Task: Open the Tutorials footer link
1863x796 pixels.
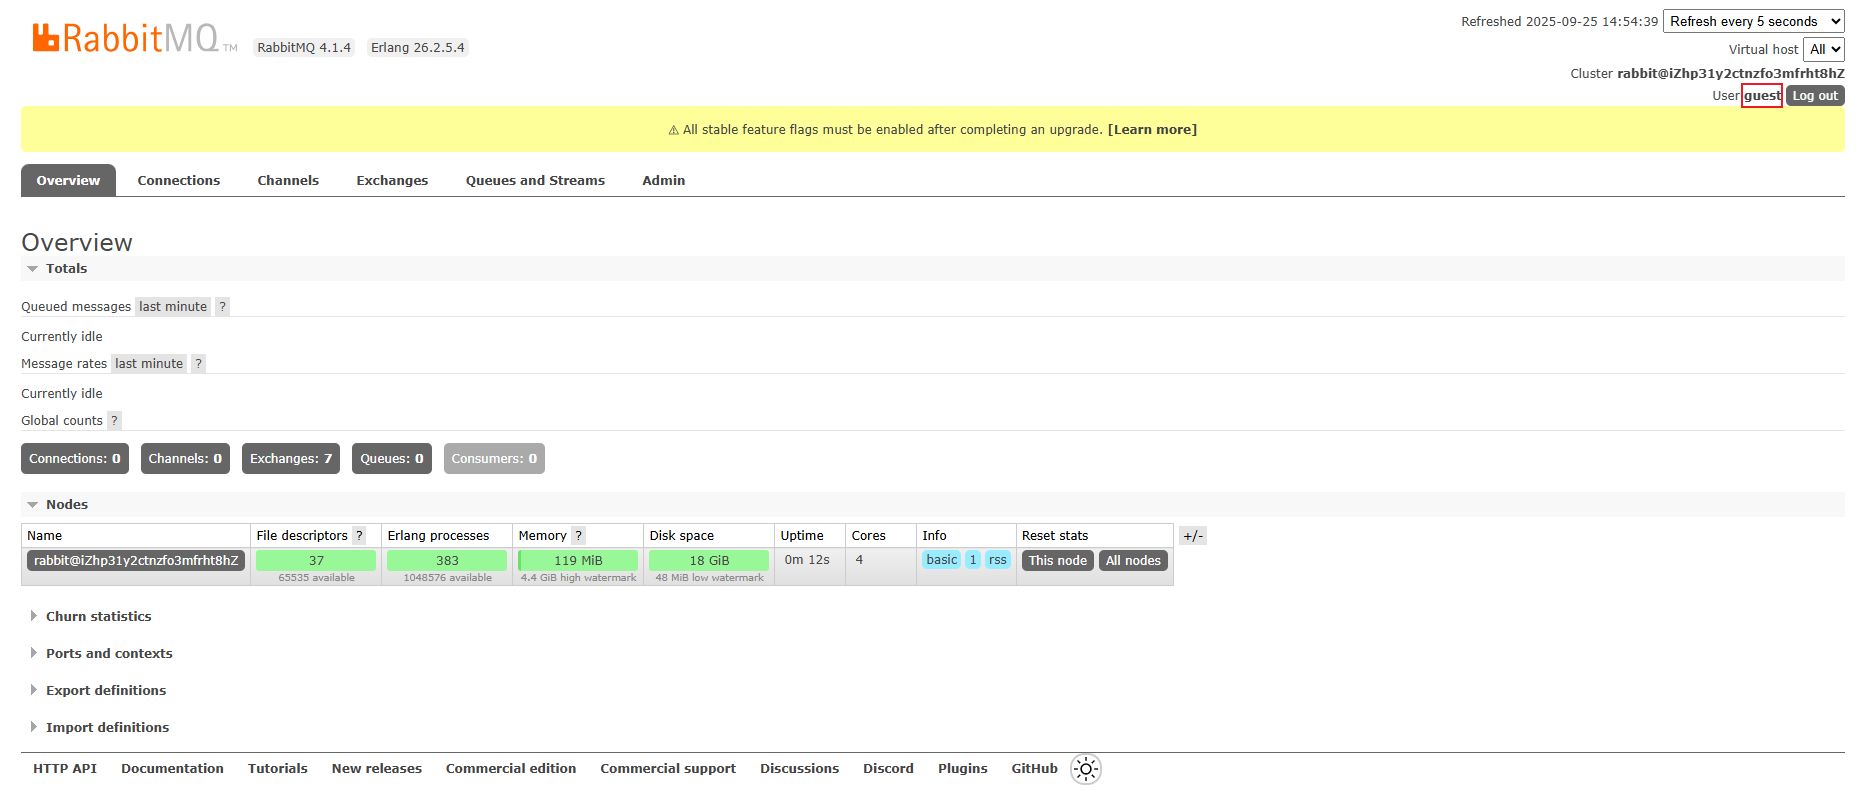Action: point(278,769)
